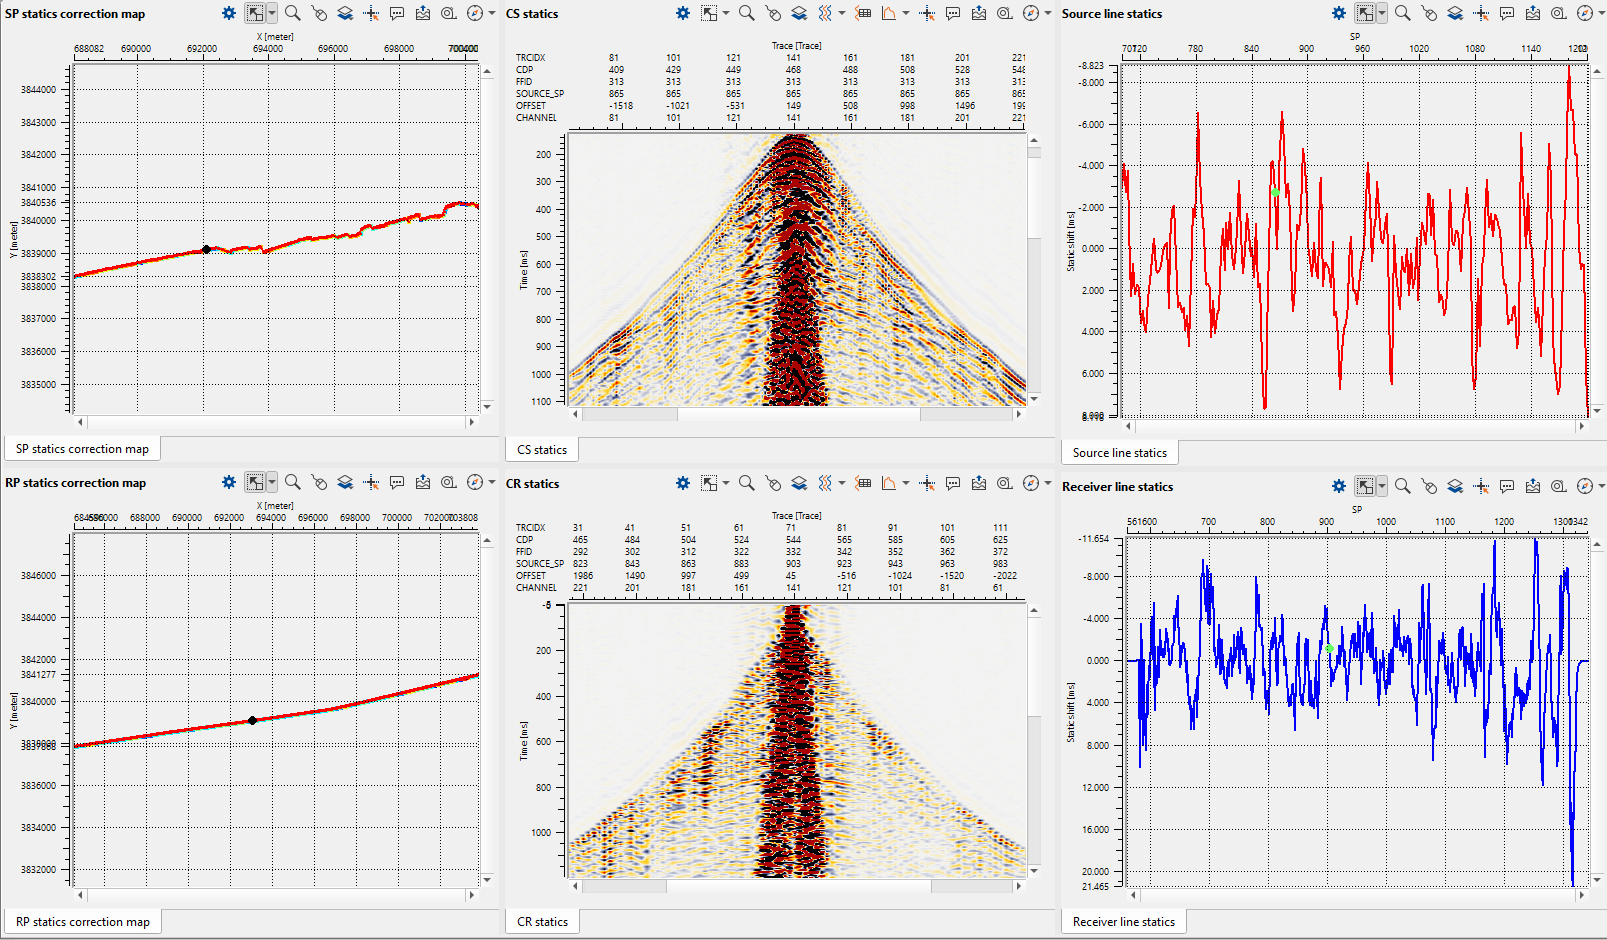Select the SP statics correction map tab
The height and width of the screenshot is (940, 1607).
pos(82,449)
